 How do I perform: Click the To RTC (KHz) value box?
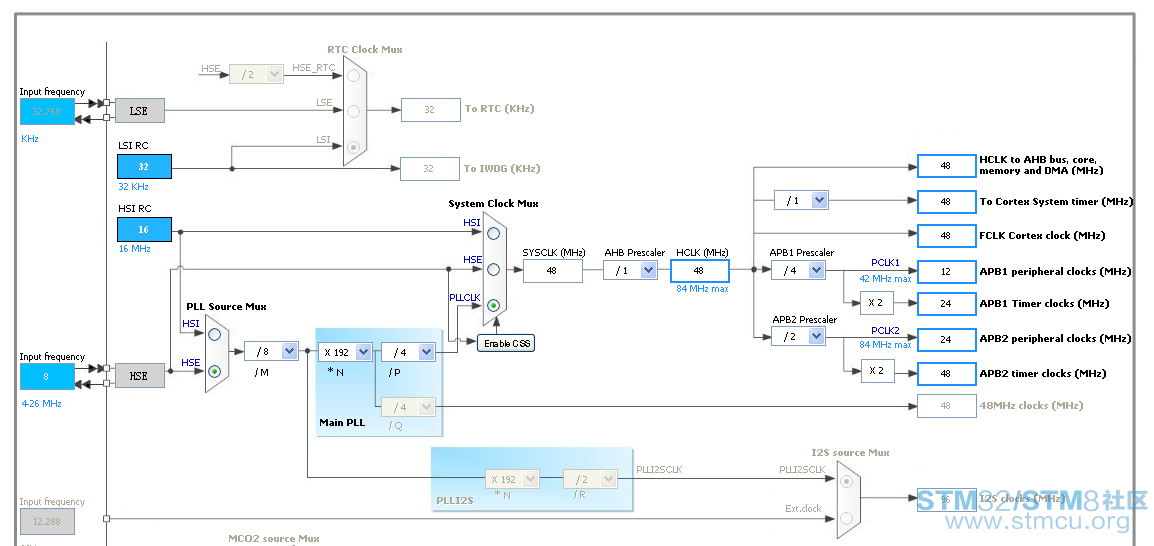[431, 110]
